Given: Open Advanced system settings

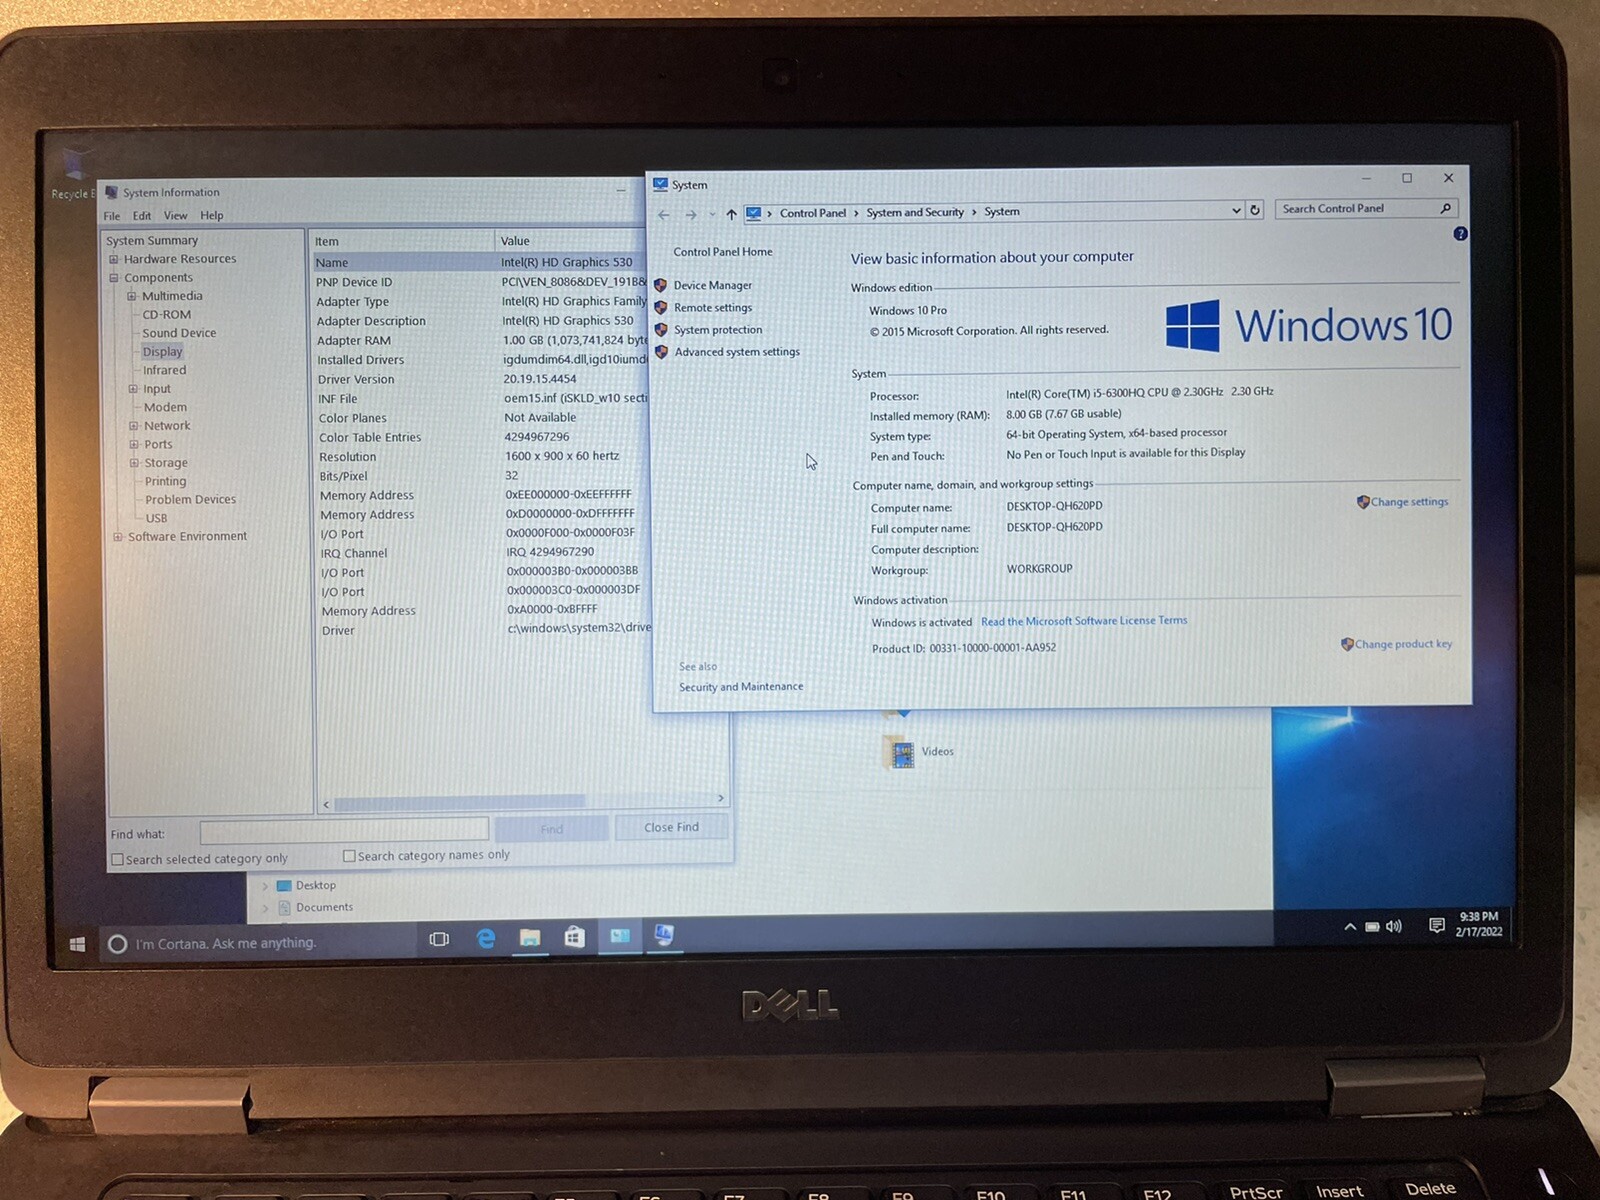Looking at the screenshot, I should pos(737,352).
